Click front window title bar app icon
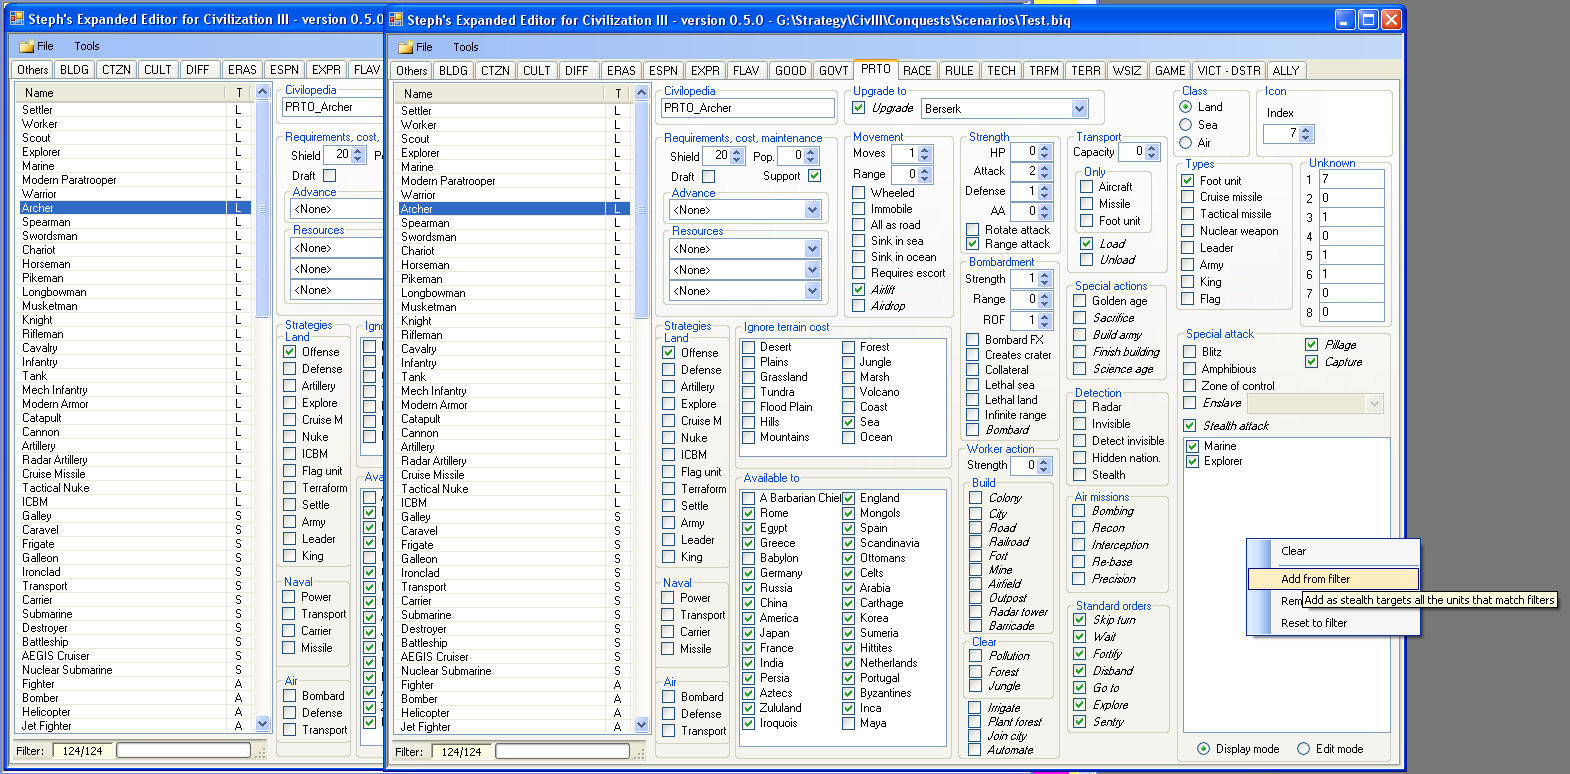This screenshot has width=1570, height=774. point(396,19)
